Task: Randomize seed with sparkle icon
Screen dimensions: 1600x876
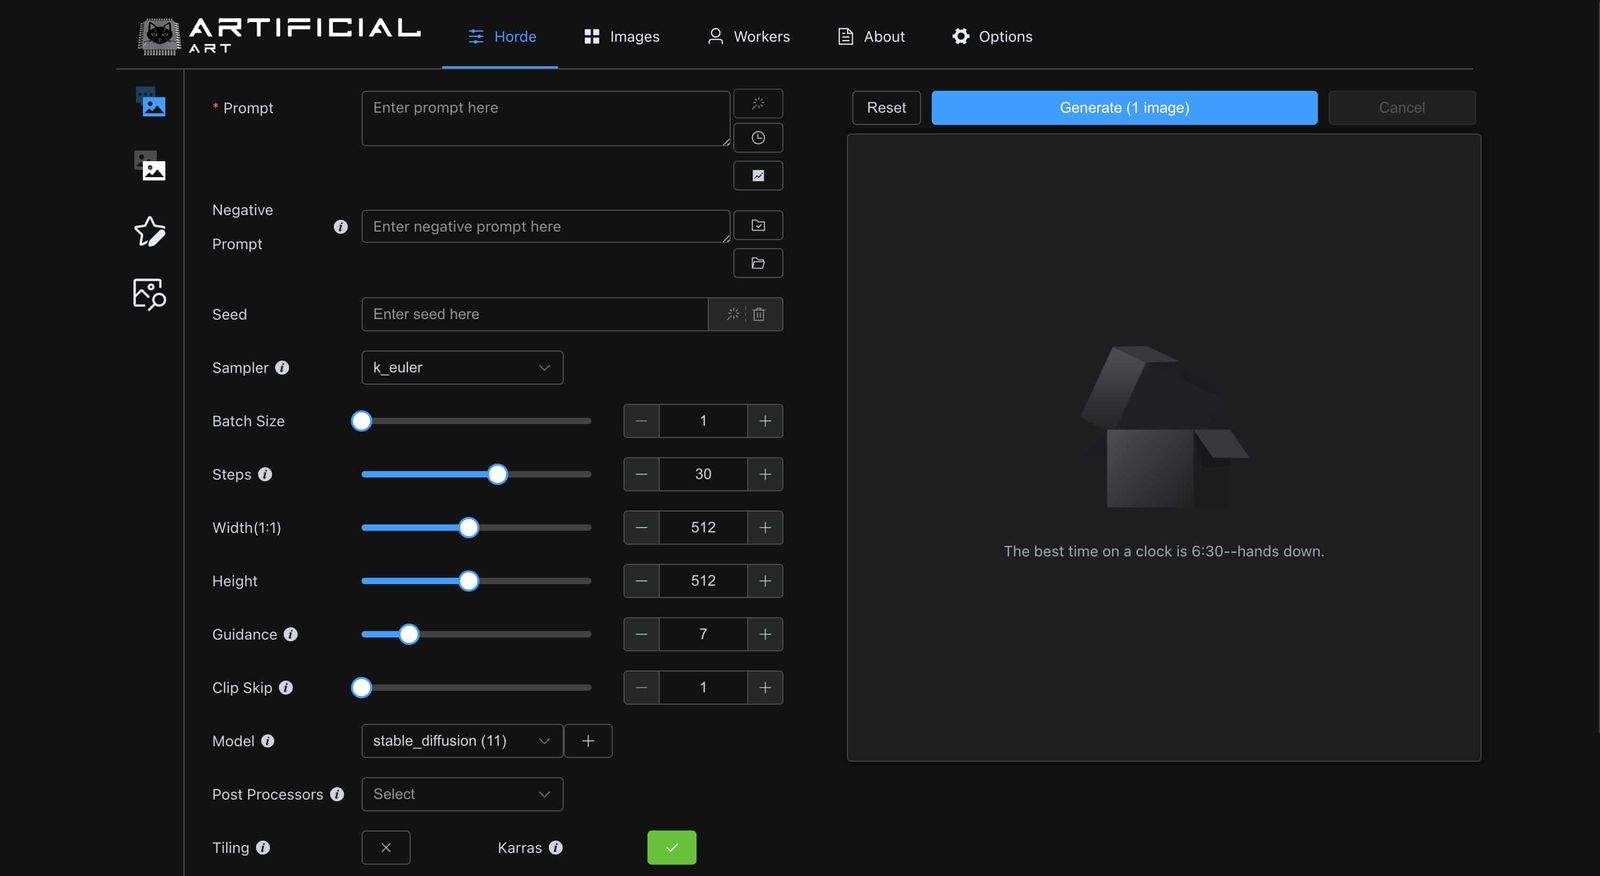Action: pyautogui.click(x=733, y=314)
